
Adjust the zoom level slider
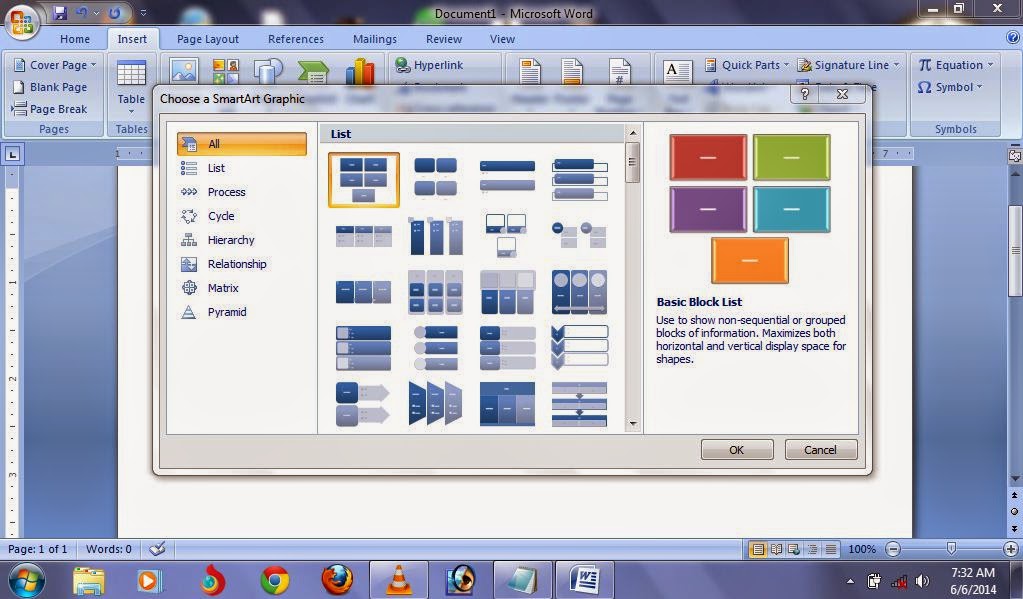pos(952,548)
